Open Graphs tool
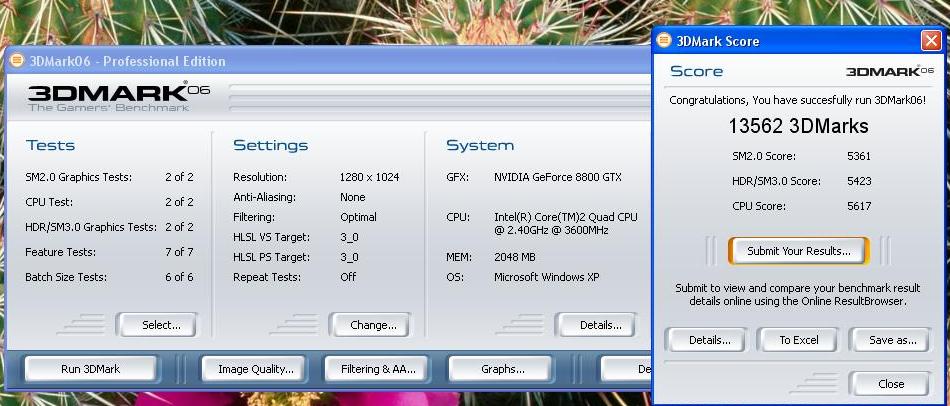950x406 pixels. 500,368
